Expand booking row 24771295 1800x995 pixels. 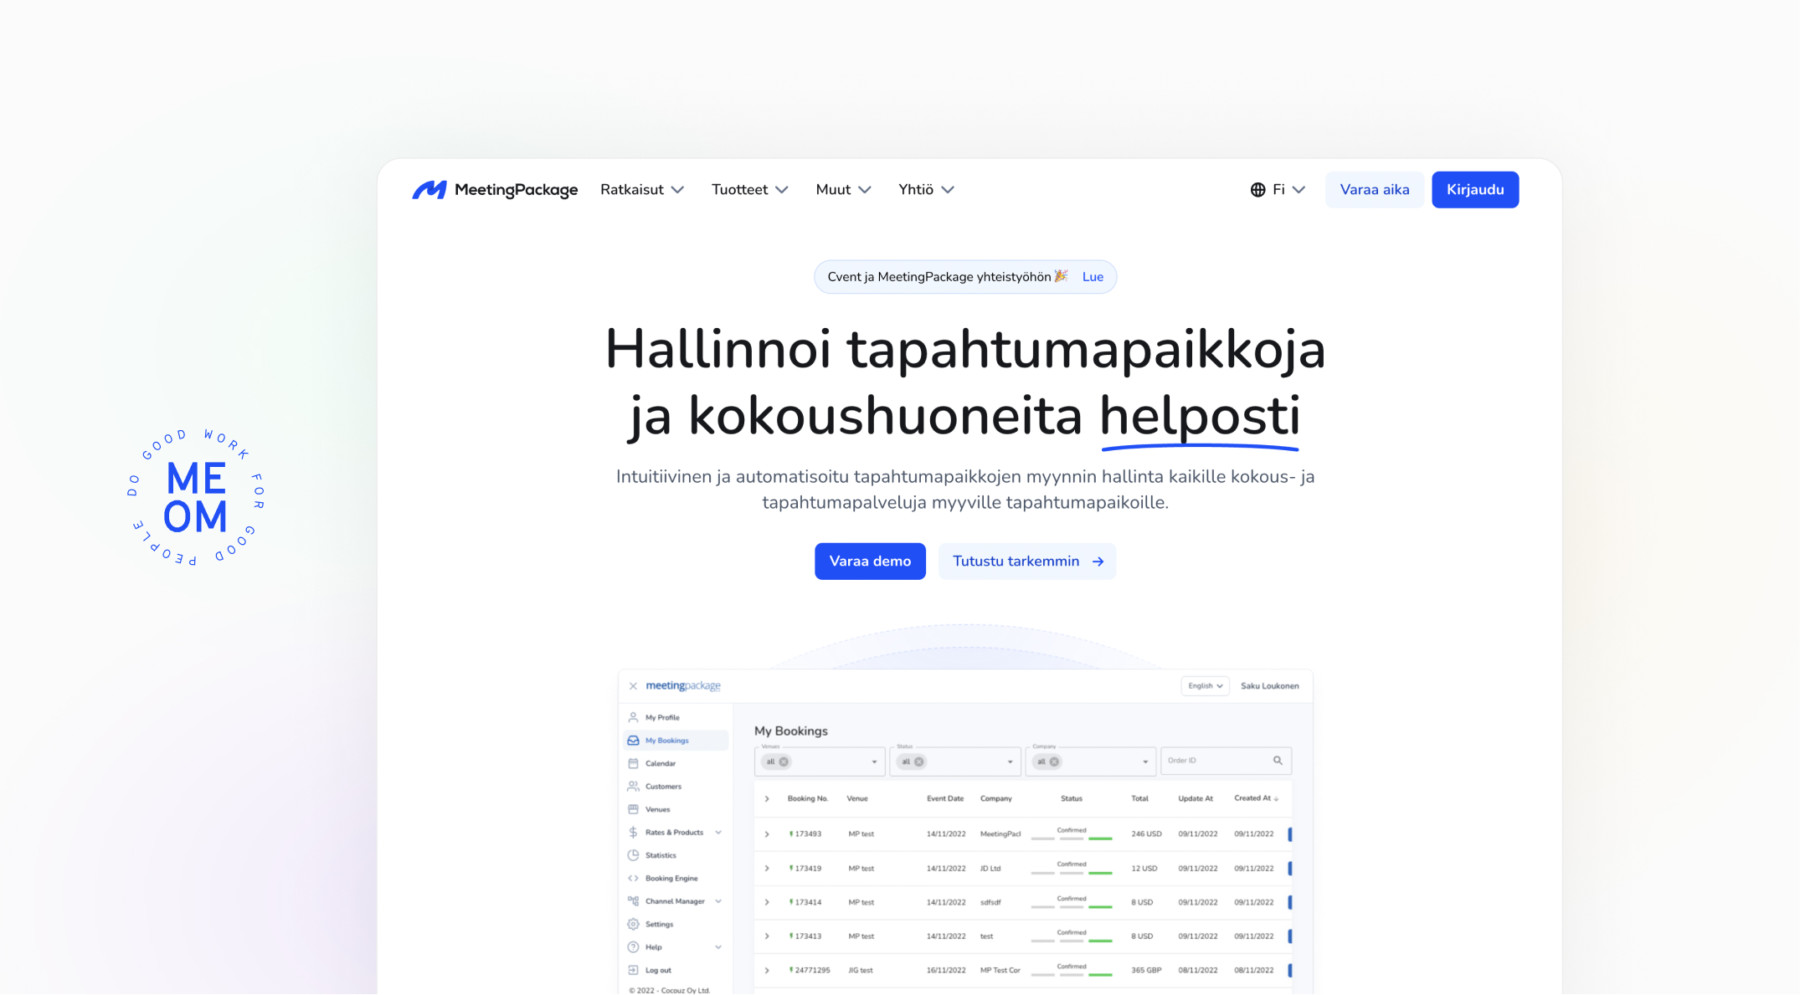point(767,970)
